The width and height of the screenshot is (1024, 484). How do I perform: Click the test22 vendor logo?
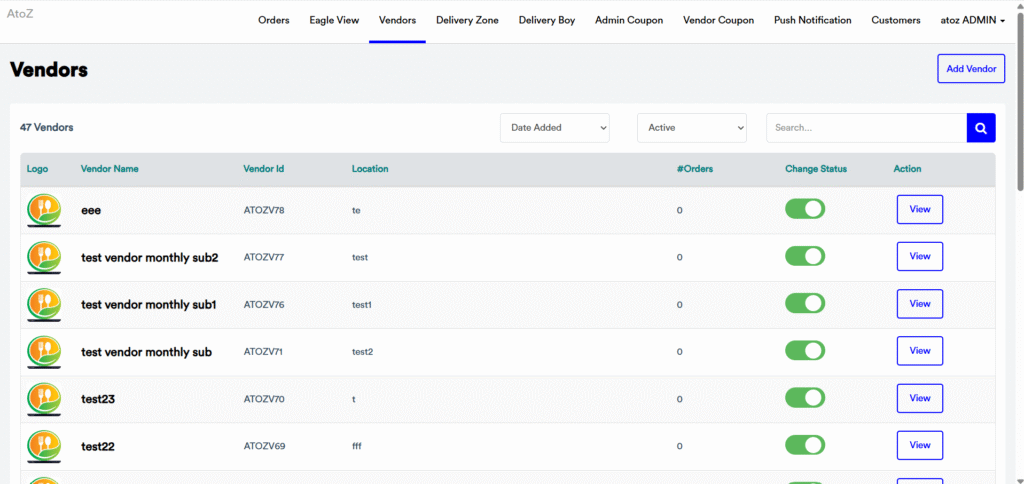click(44, 446)
